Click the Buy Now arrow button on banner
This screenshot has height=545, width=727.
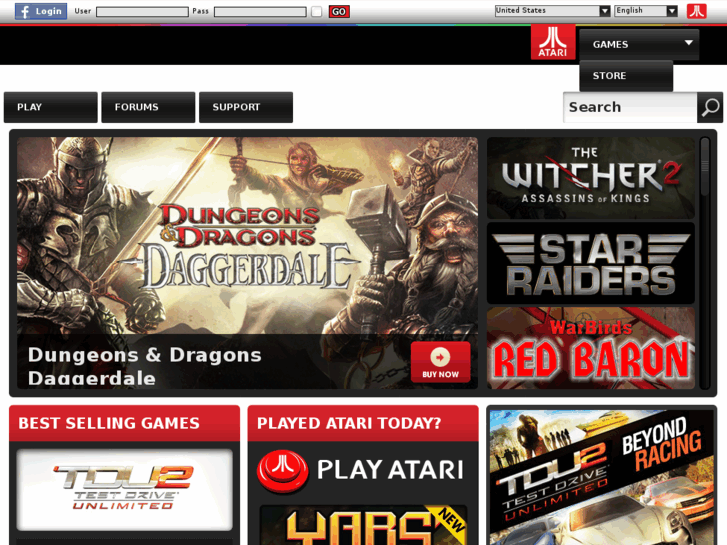click(x=440, y=362)
